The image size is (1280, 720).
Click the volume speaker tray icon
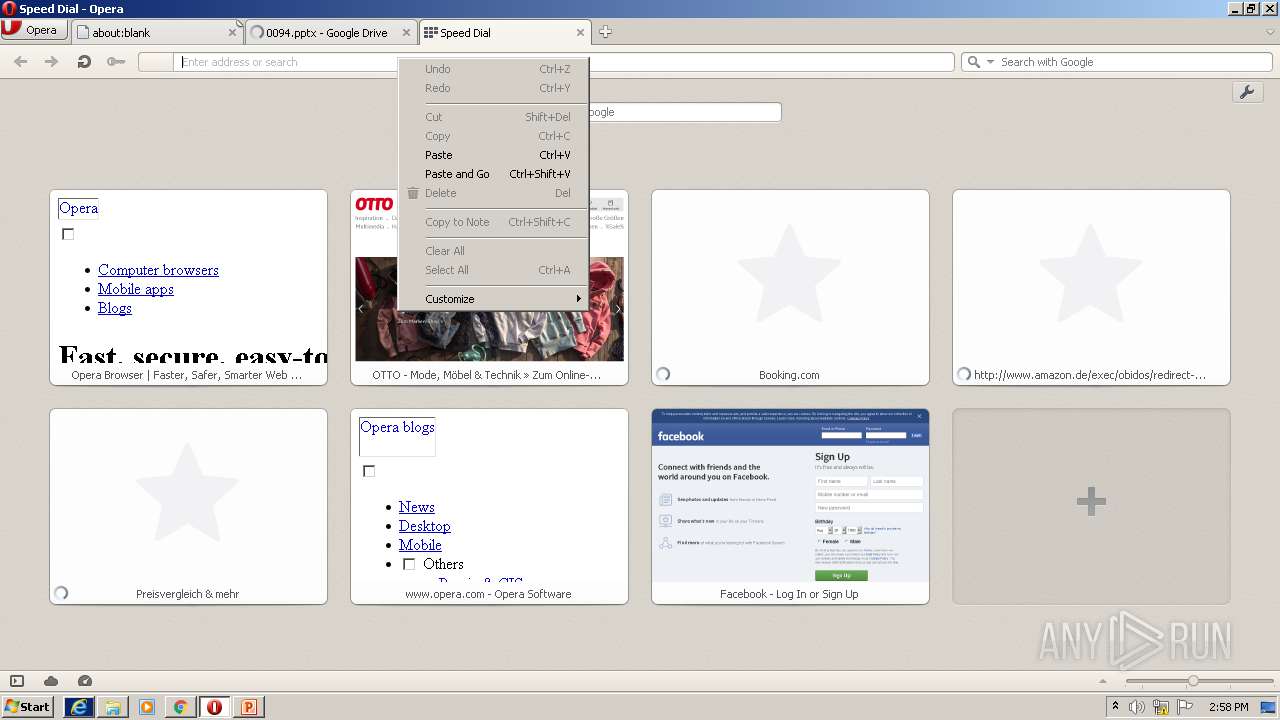point(1137,707)
